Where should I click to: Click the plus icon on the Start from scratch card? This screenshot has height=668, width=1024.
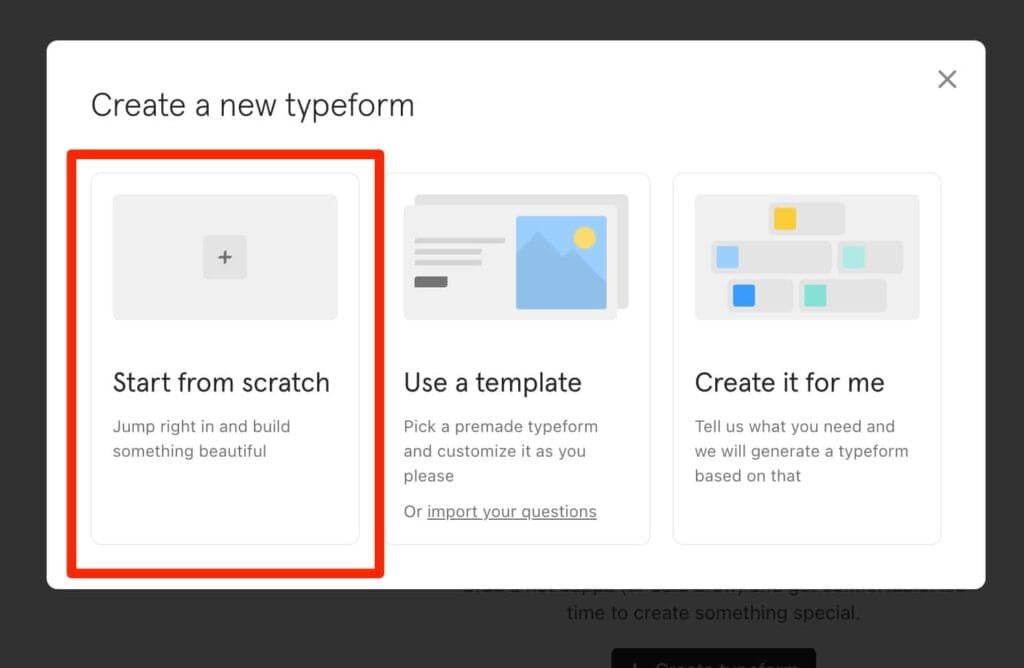point(224,257)
